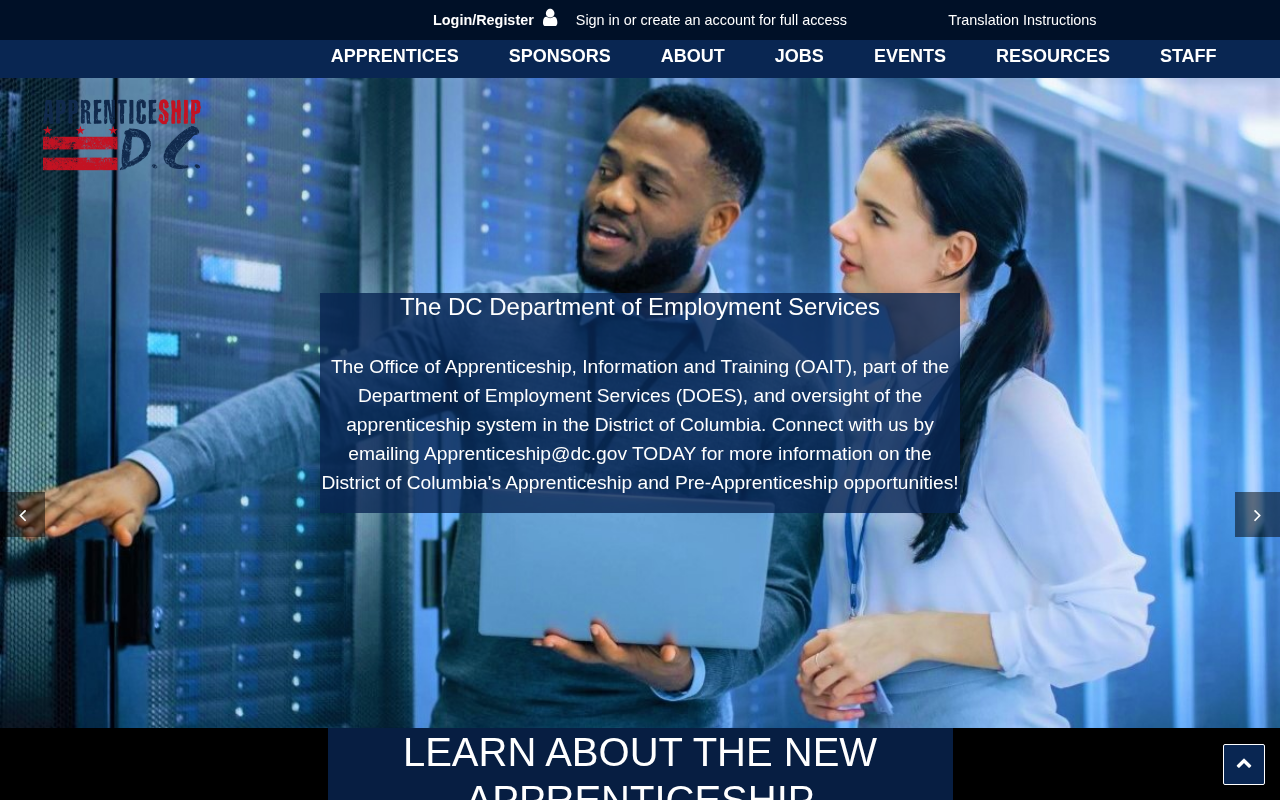This screenshot has width=1280, height=800.
Task: Click 'Sign in or create an account' text
Action: [x=711, y=20]
